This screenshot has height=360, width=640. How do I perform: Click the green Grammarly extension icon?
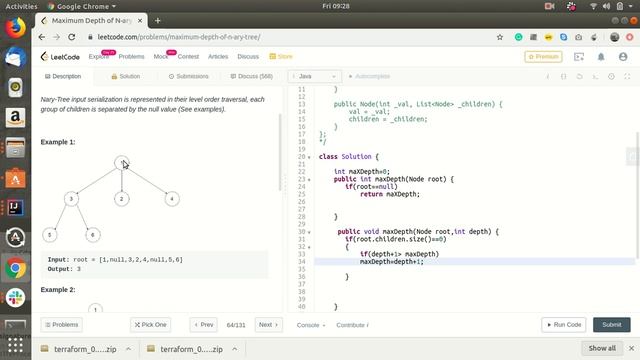(x=518, y=37)
